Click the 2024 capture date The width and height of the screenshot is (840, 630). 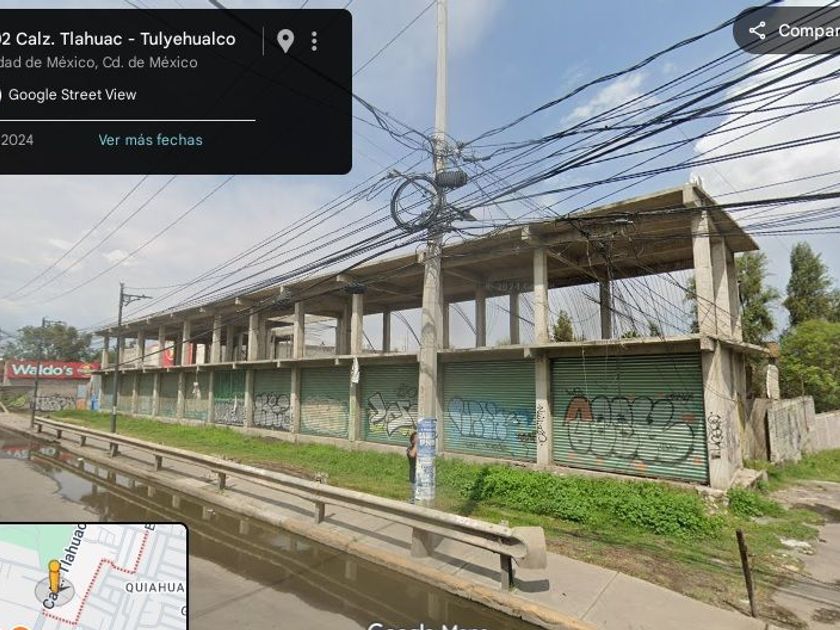coord(17,140)
